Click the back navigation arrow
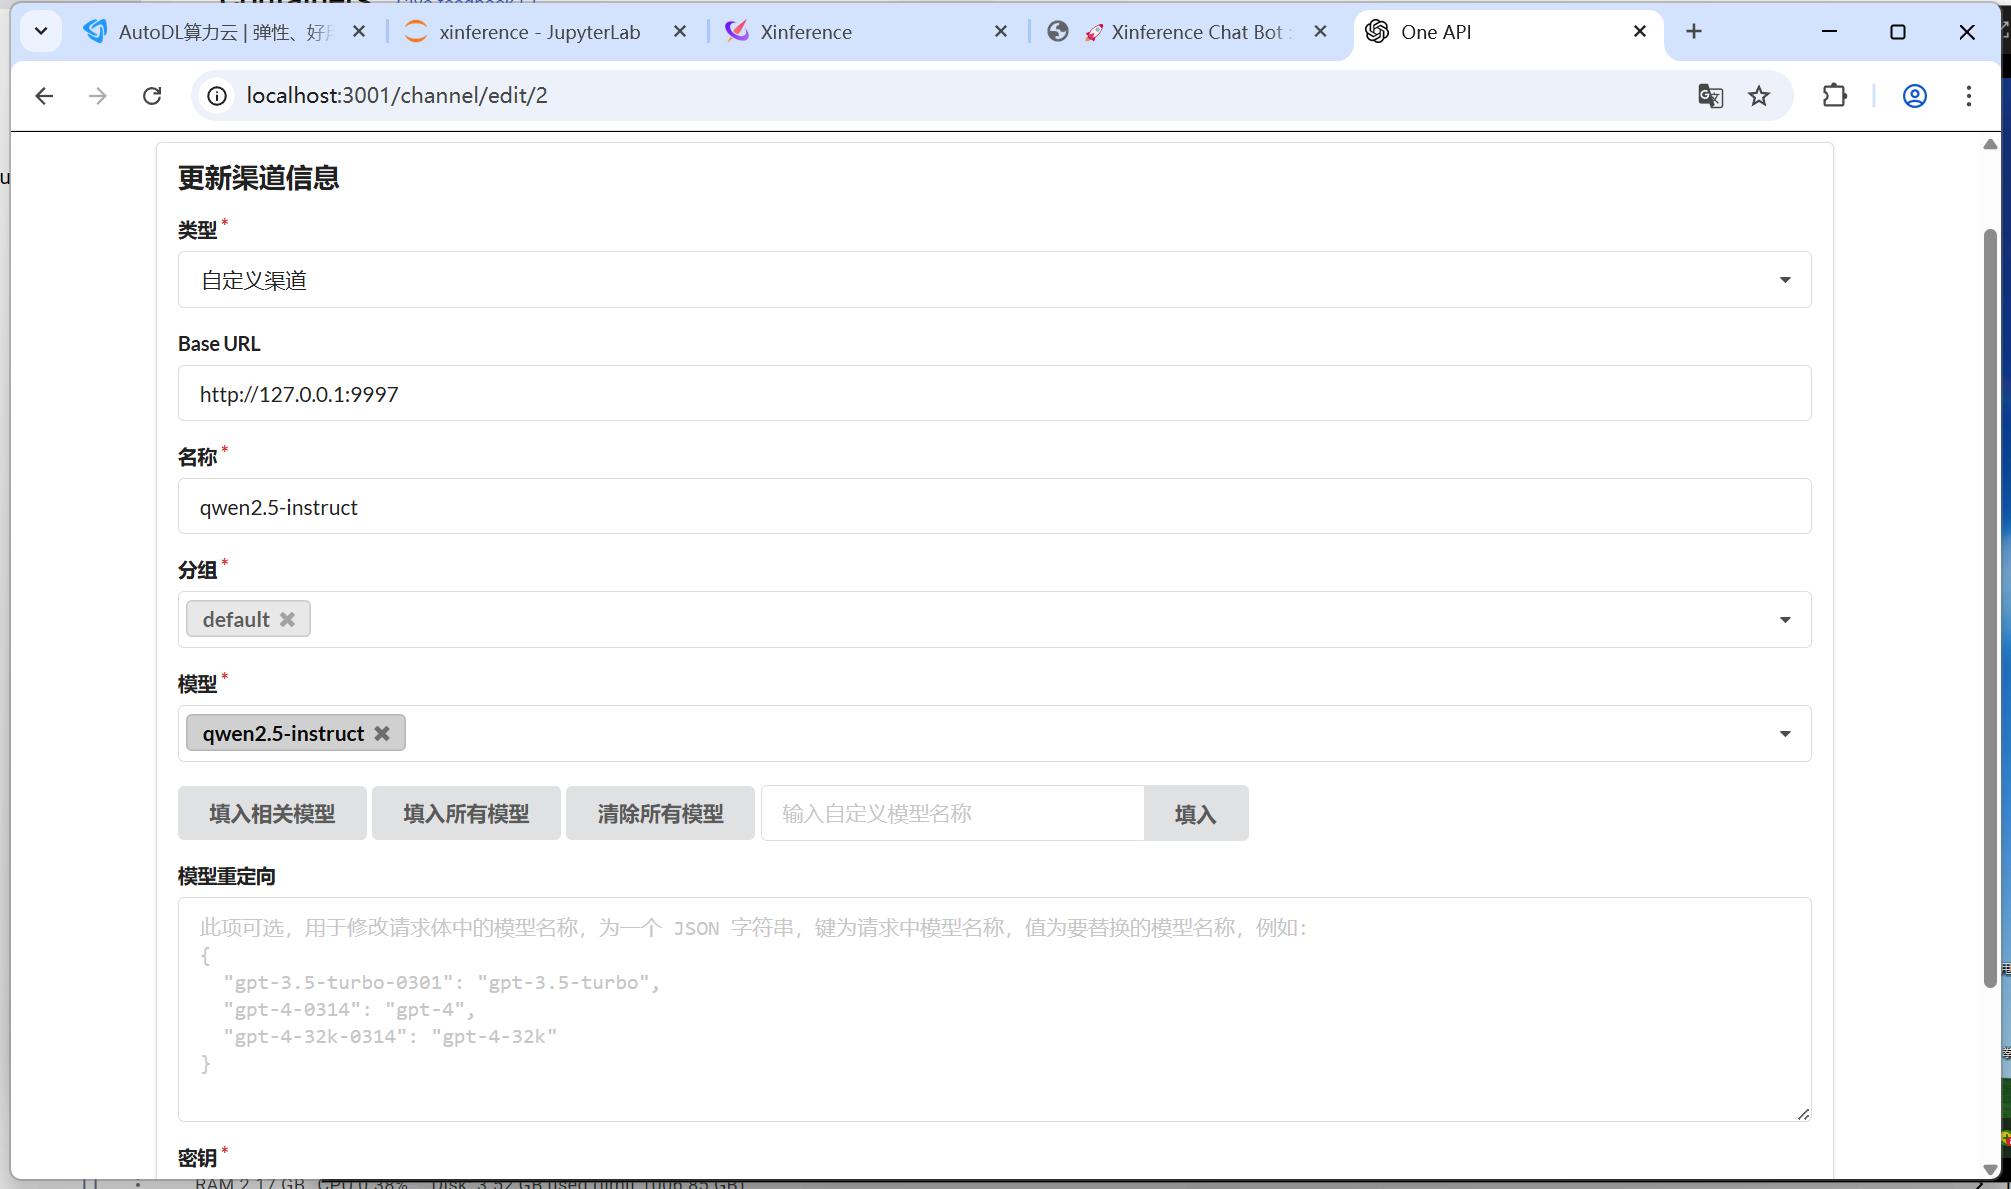Viewport: 2011px width, 1189px height. click(44, 96)
